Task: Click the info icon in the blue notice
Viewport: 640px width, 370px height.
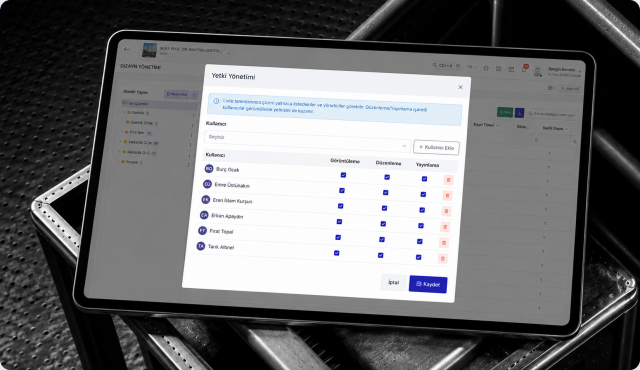Action: pos(216,101)
